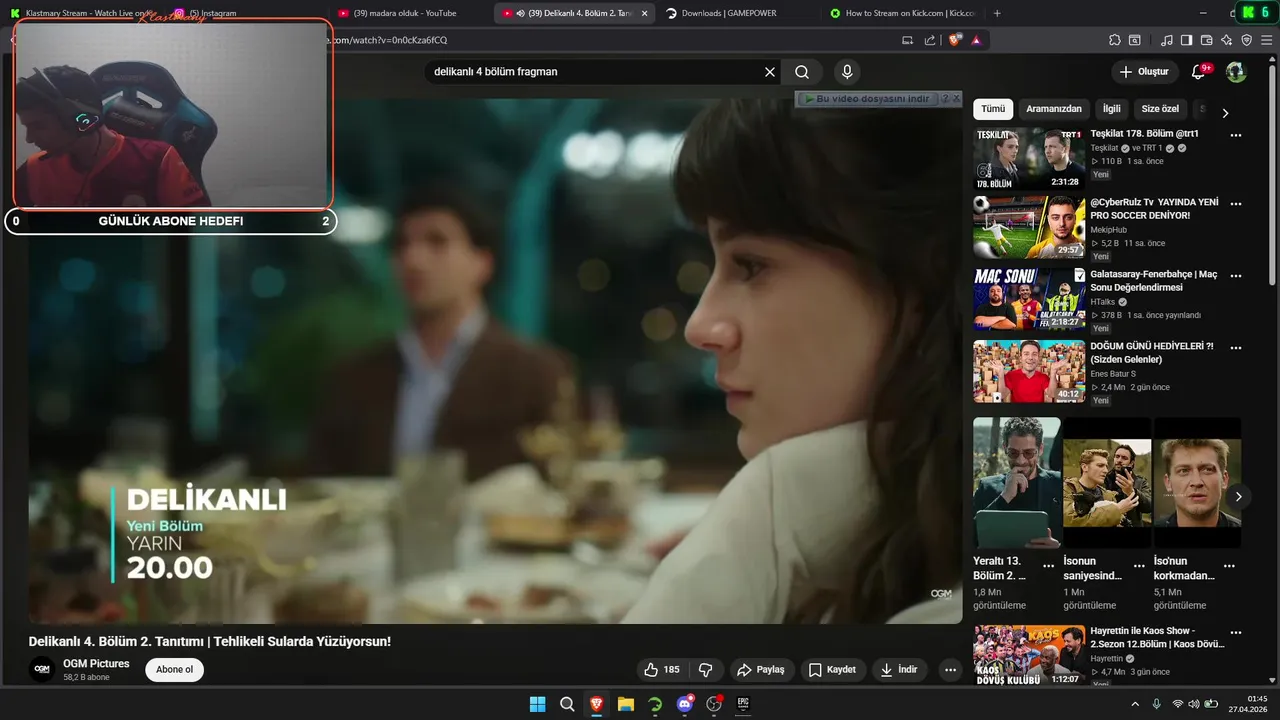Open the Brave VPN shield icon
The width and height of the screenshot is (1280, 720).
click(x=1247, y=40)
